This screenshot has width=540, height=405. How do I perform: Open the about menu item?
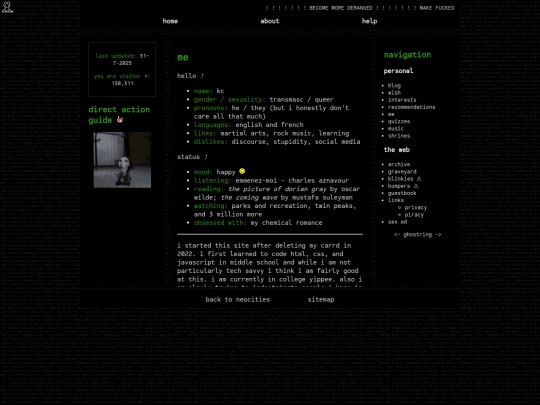(x=270, y=21)
